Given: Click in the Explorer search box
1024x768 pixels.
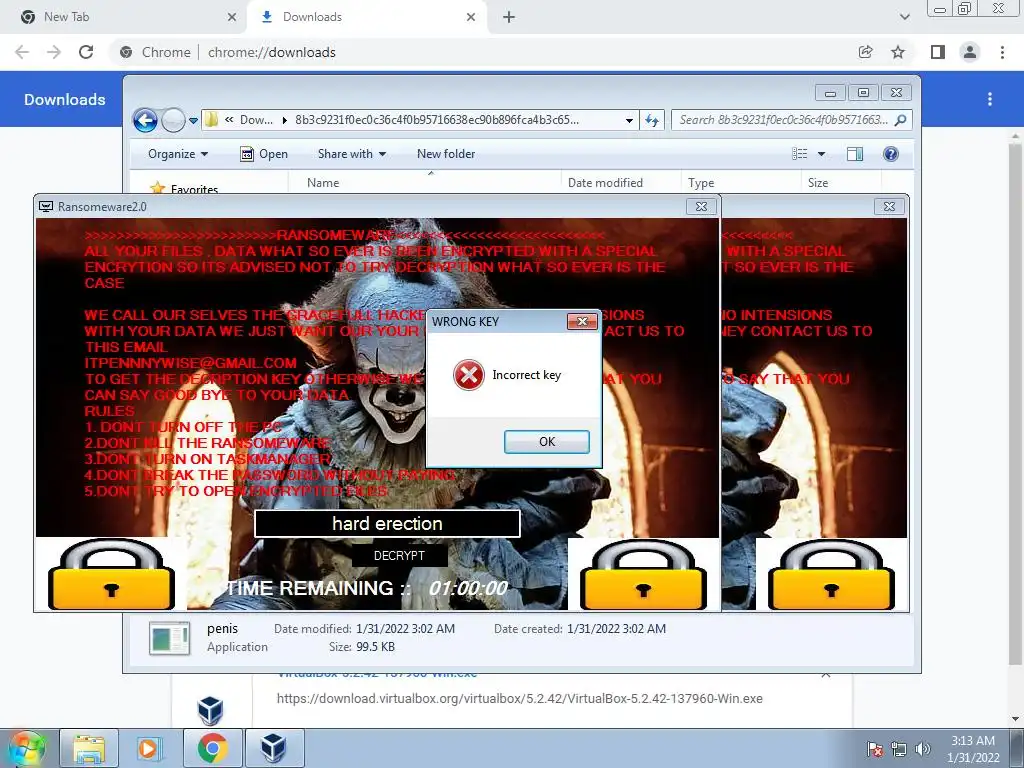Looking at the screenshot, I should coord(784,120).
